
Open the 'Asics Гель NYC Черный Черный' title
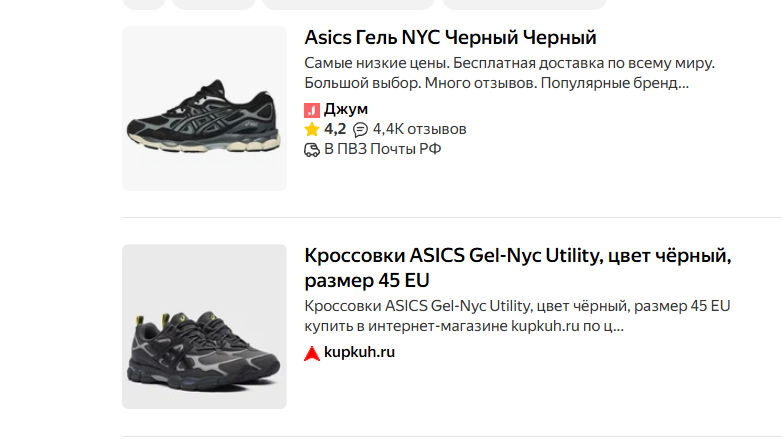point(450,38)
